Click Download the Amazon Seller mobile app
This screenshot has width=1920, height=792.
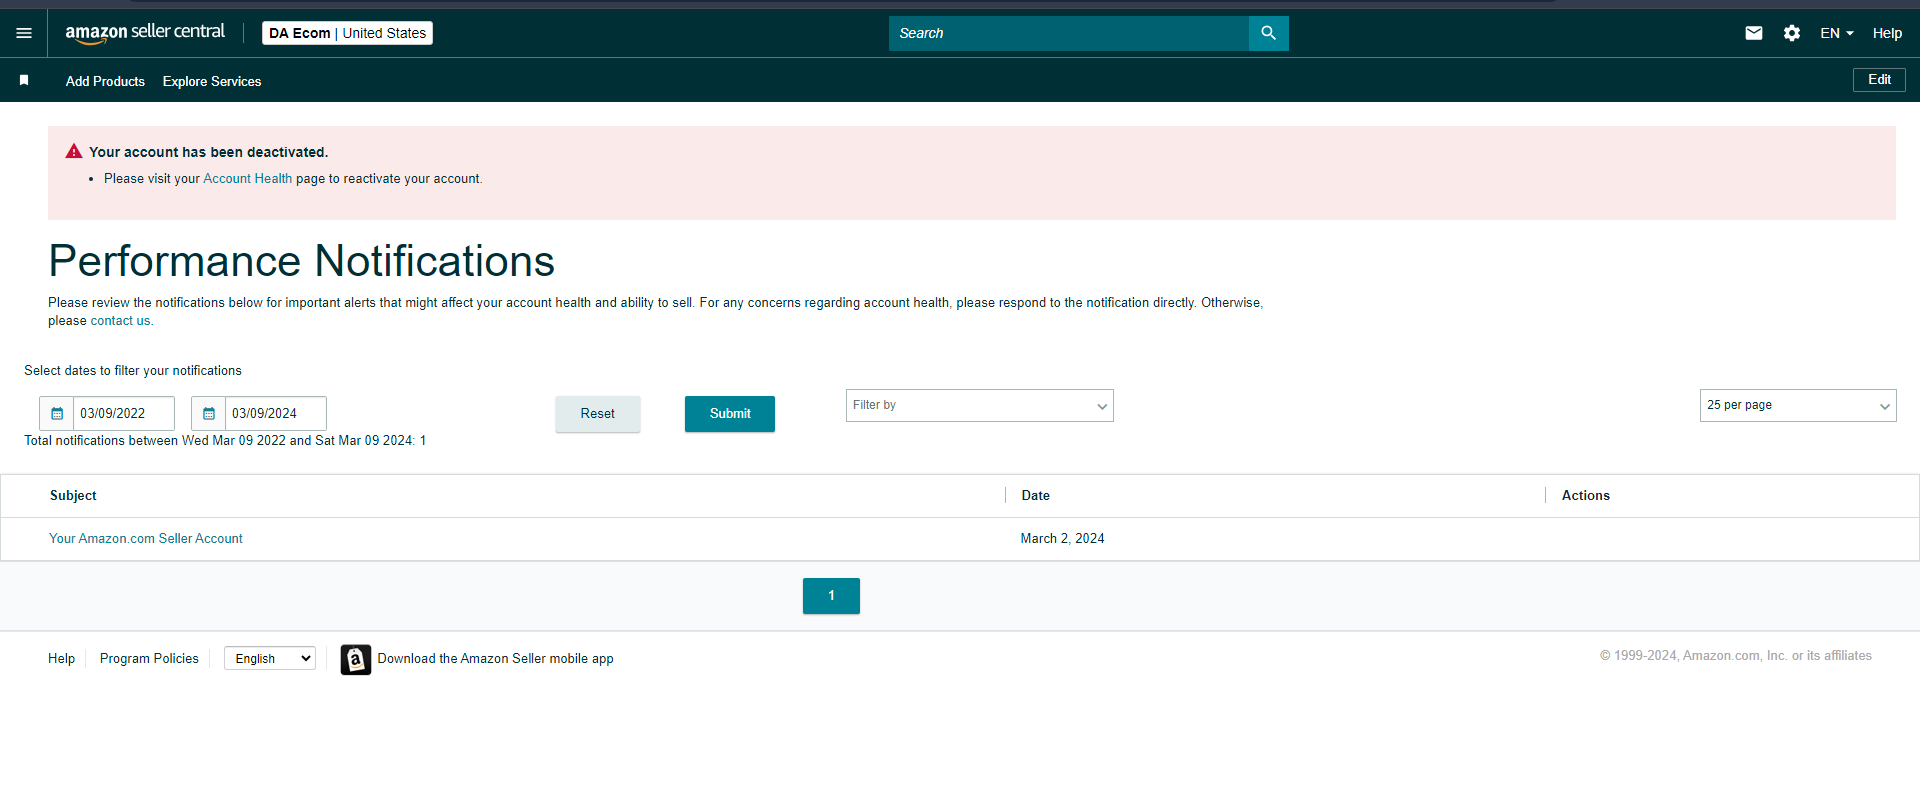[495, 659]
